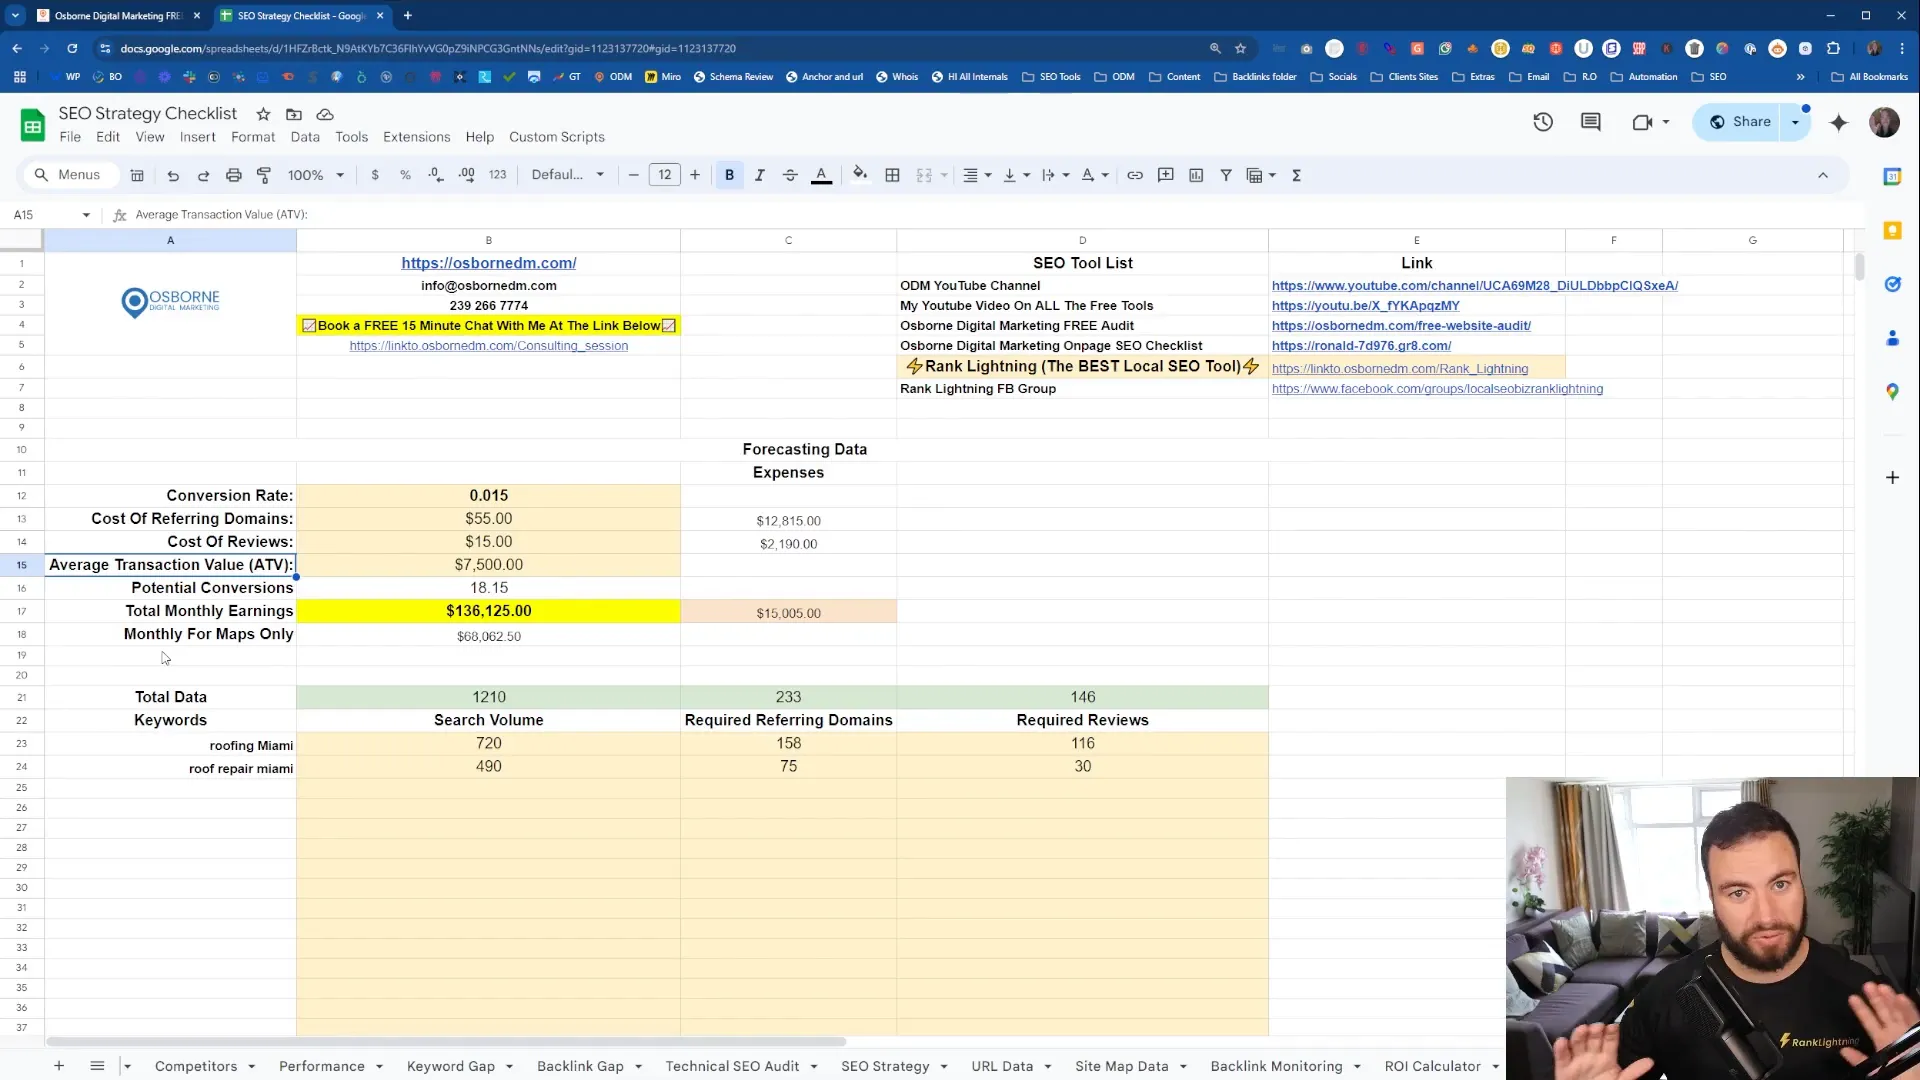Screen dimensions: 1920x1080
Task: Click the Undo icon in toolbar
Action: coord(173,175)
